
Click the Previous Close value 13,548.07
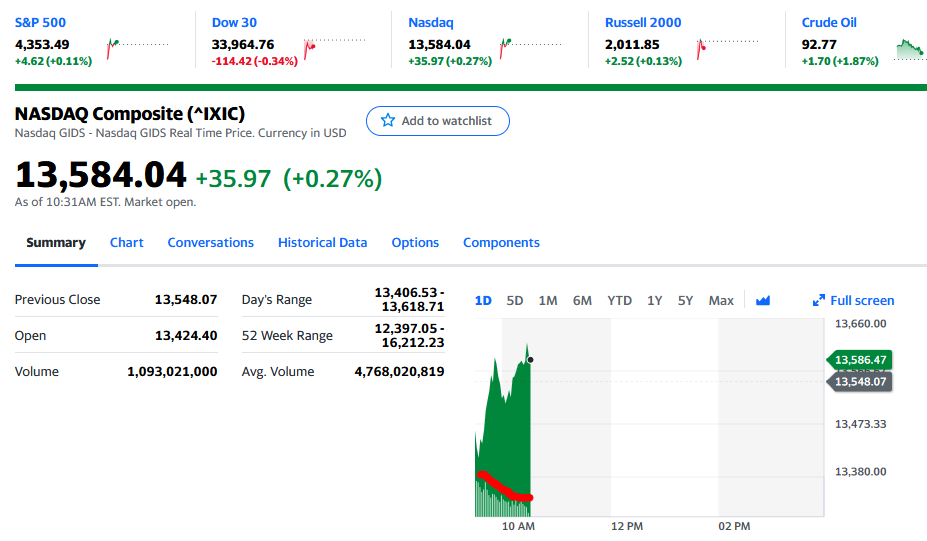pos(186,300)
